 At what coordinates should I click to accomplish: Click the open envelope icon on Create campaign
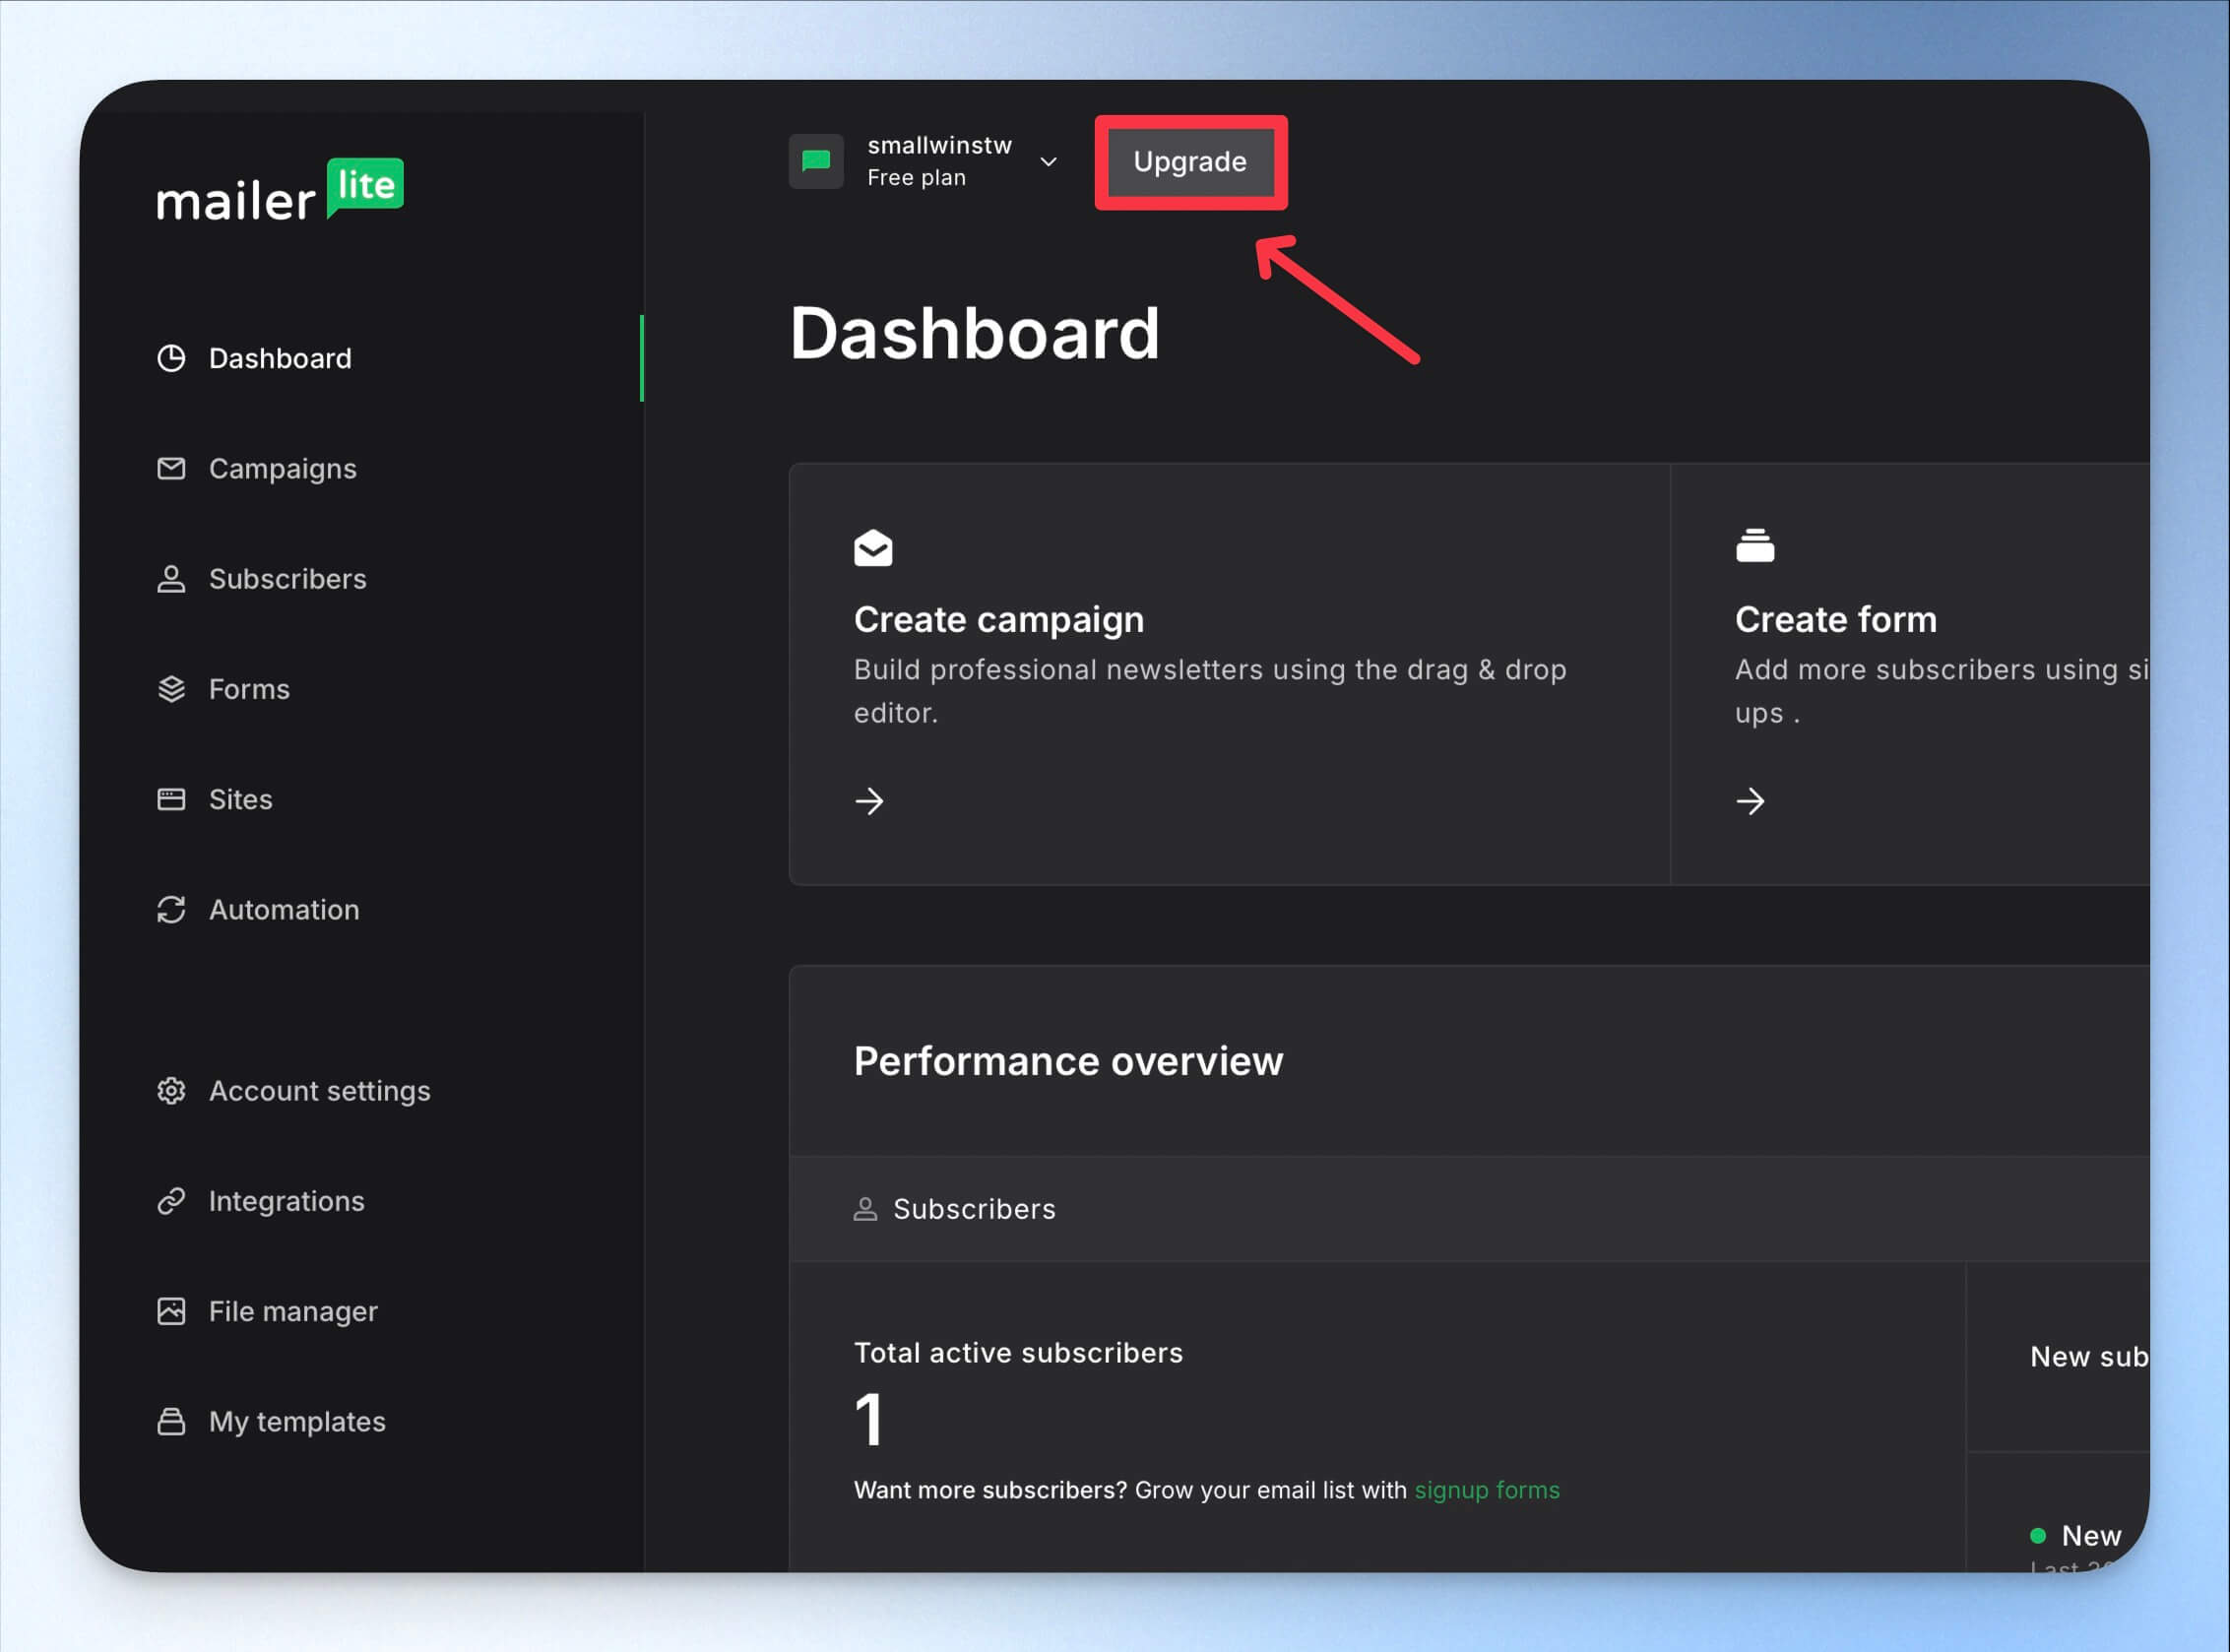tap(873, 547)
